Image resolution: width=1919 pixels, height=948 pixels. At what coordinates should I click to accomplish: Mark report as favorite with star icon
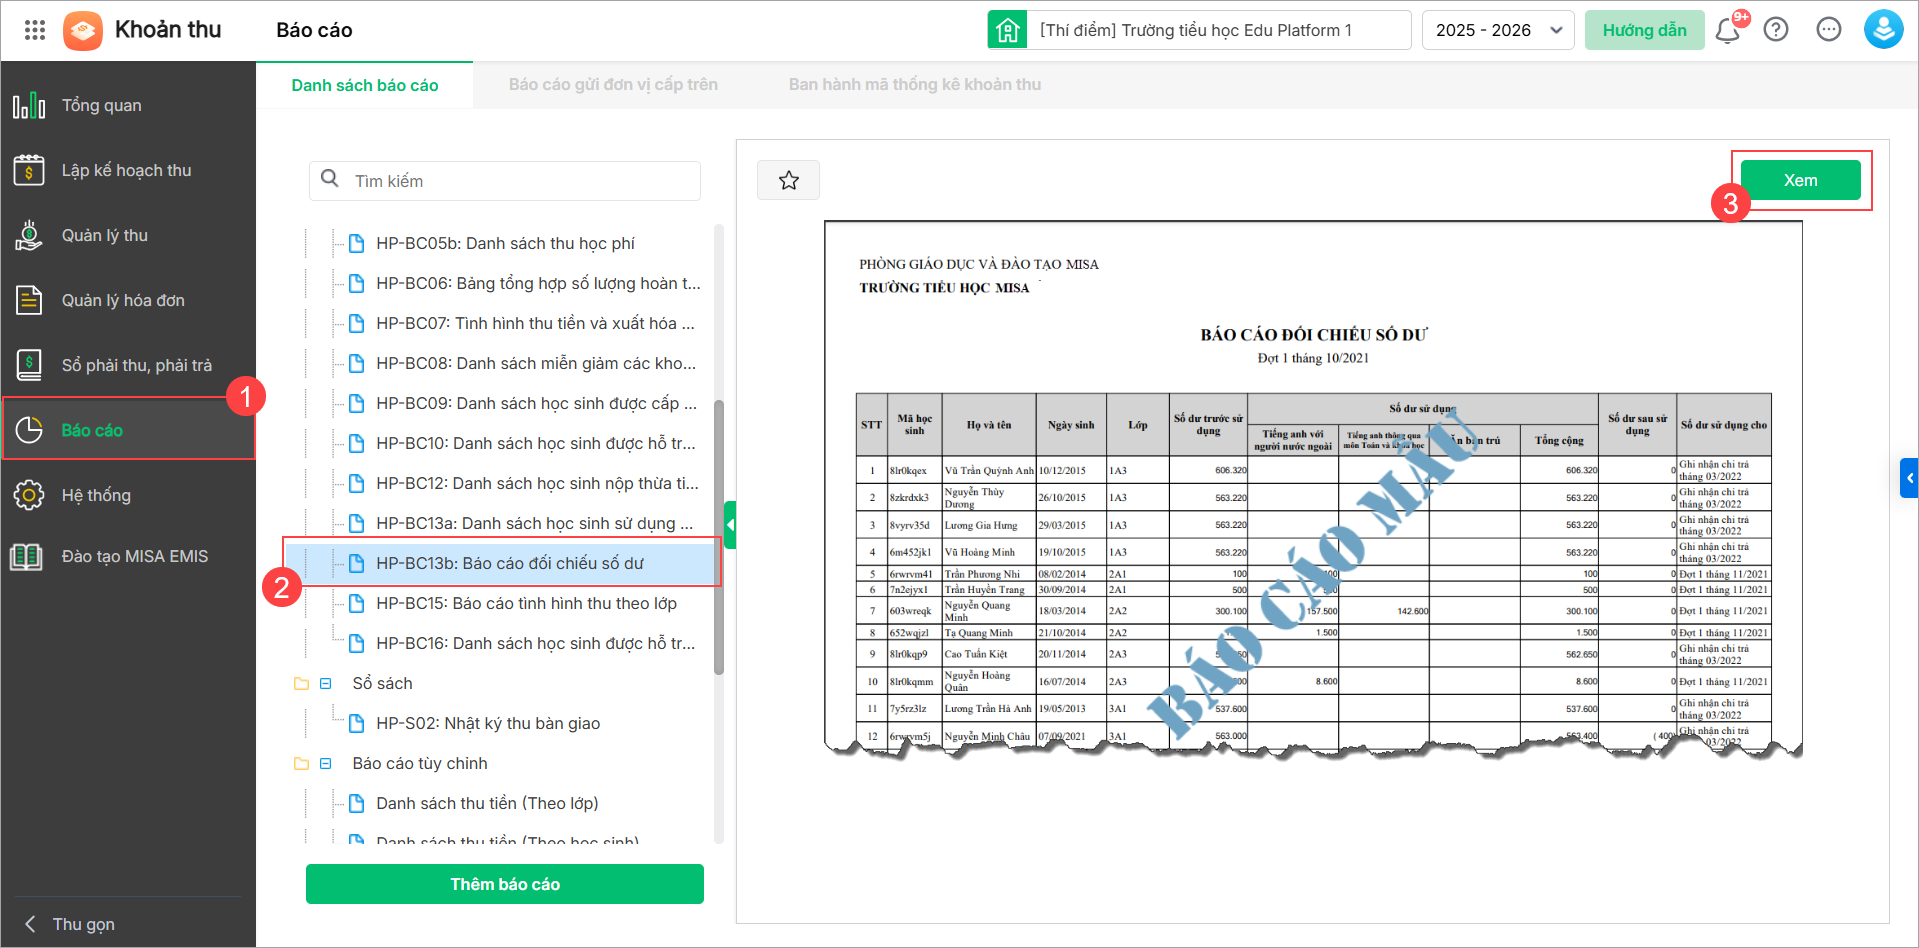coord(789,180)
